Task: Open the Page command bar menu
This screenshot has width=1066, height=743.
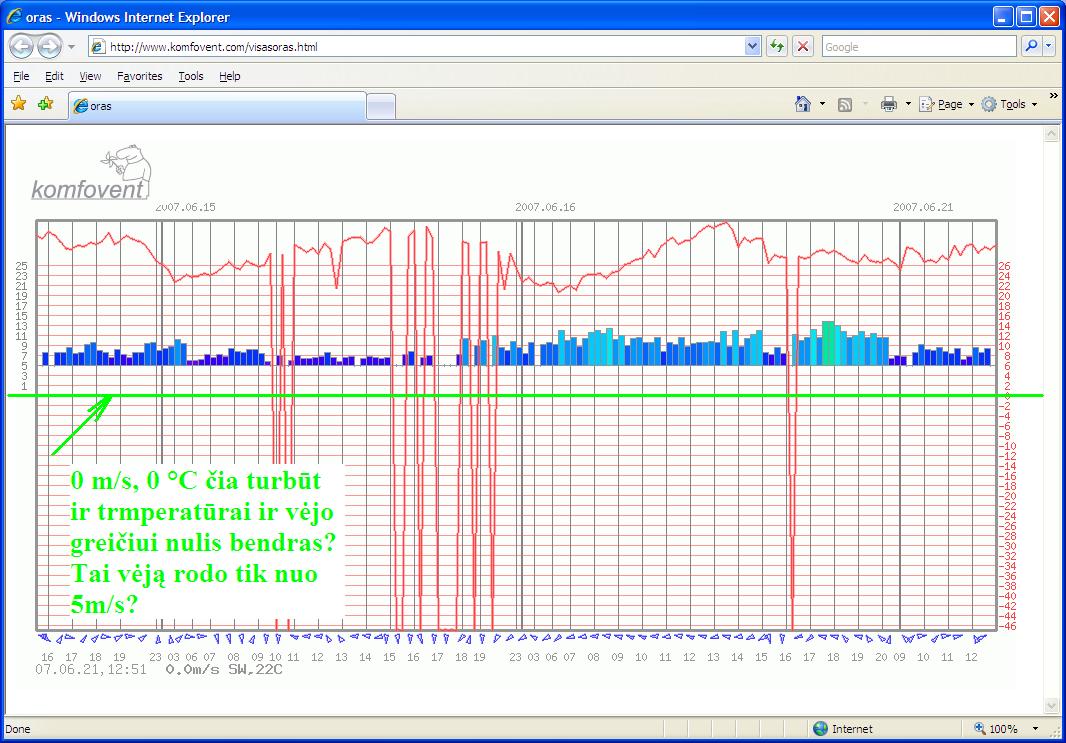Action: coord(946,104)
